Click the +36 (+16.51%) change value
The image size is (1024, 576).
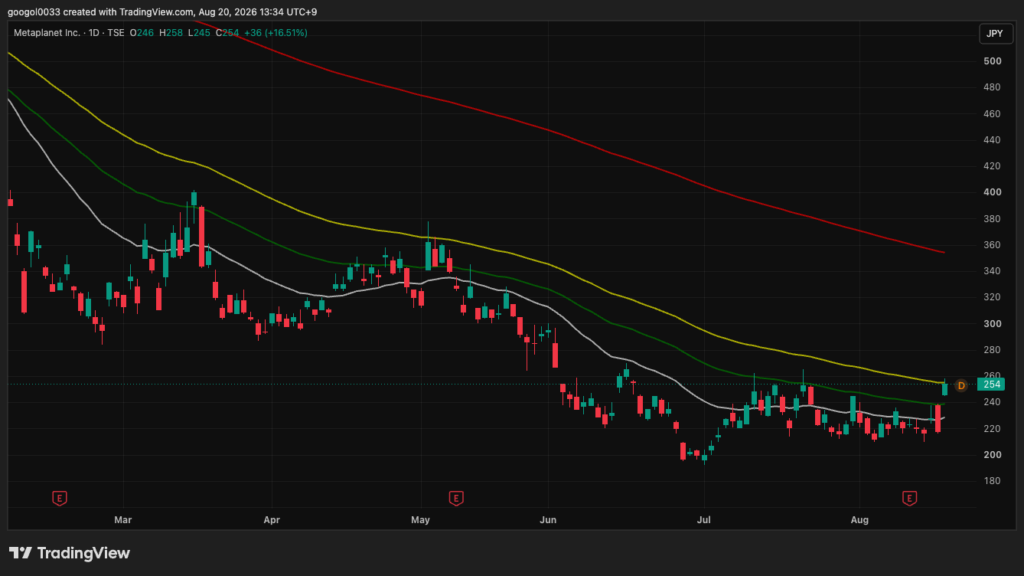pyautogui.click(x=276, y=33)
